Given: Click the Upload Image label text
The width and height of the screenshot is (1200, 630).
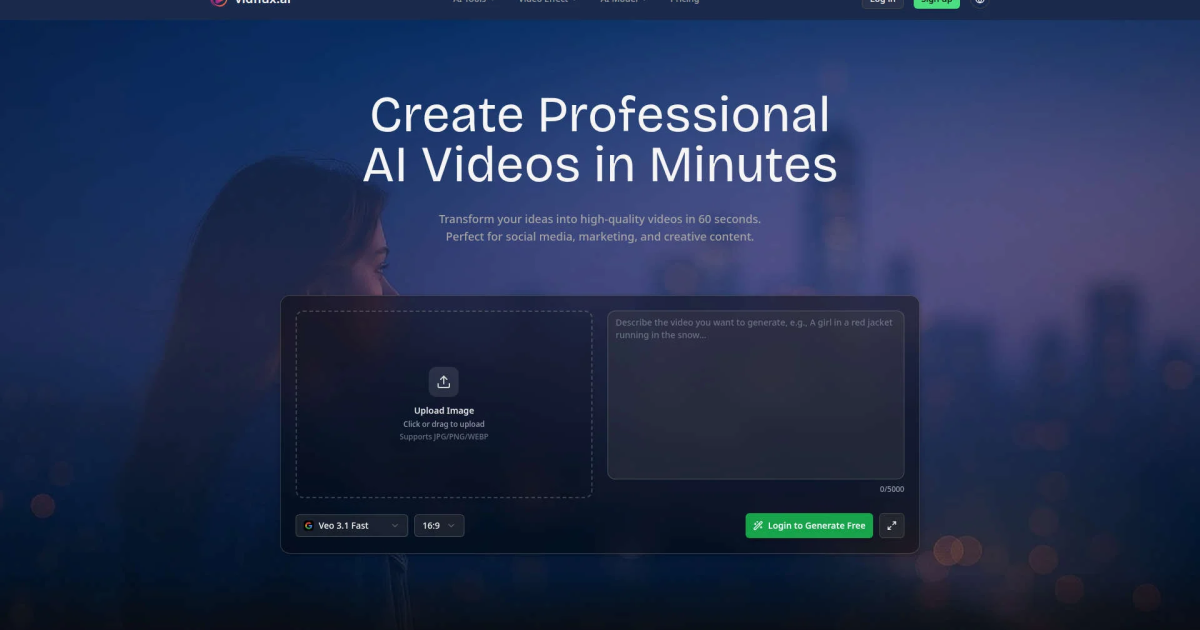Looking at the screenshot, I should [x=444, y=411].
